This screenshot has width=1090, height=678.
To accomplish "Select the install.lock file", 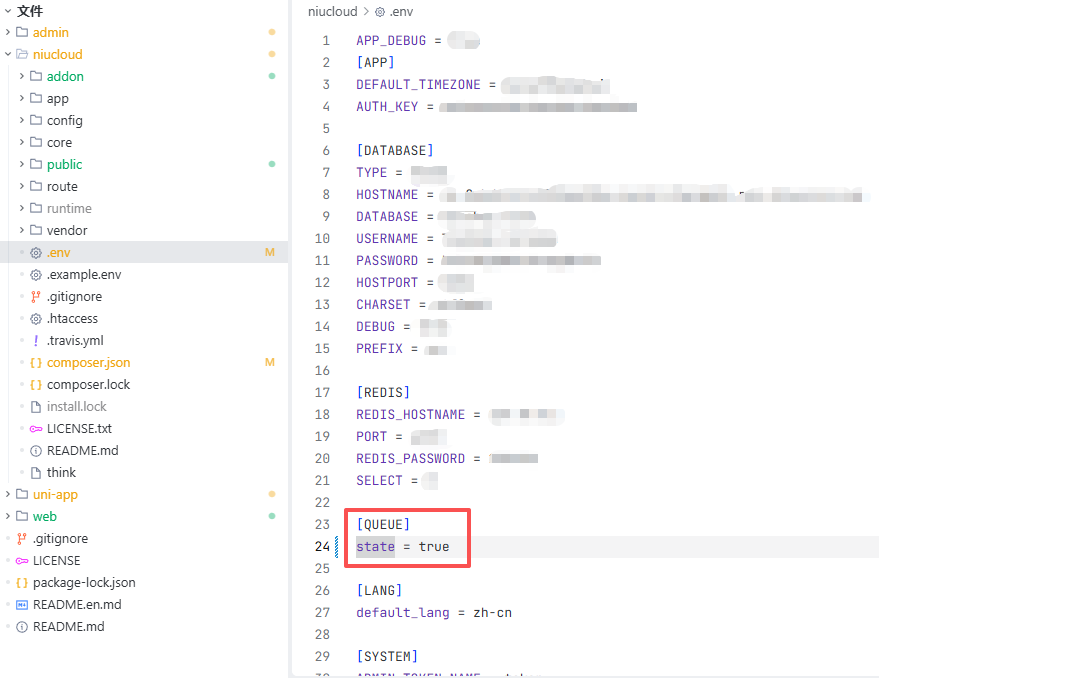I will [x=76, y=407].
